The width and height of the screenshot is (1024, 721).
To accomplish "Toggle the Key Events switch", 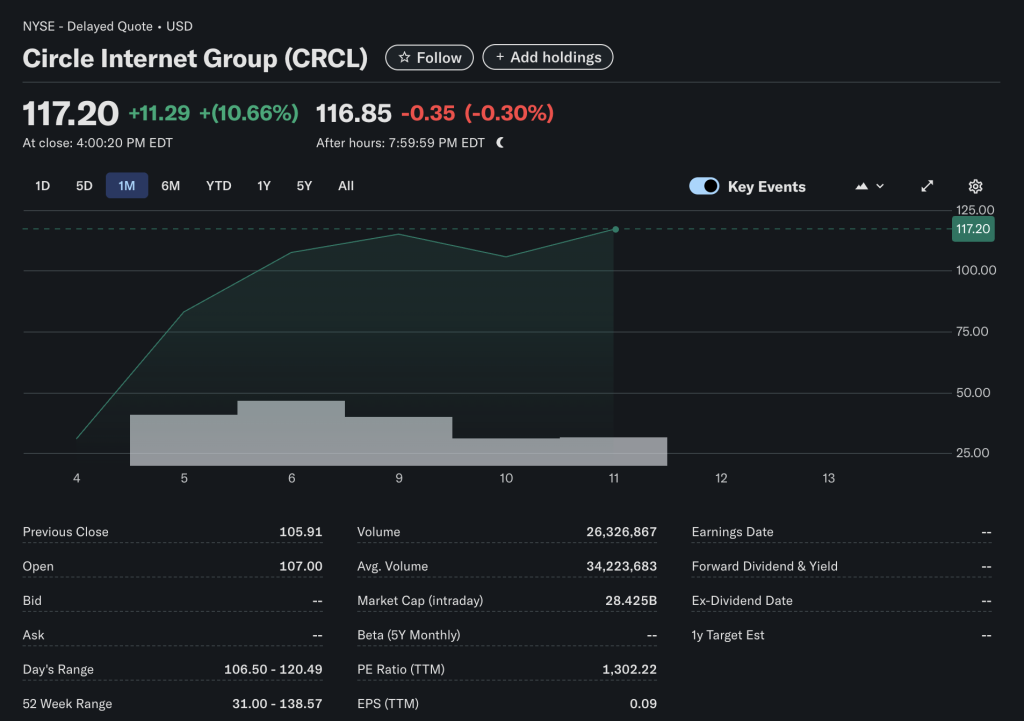I will pos(704,186).
